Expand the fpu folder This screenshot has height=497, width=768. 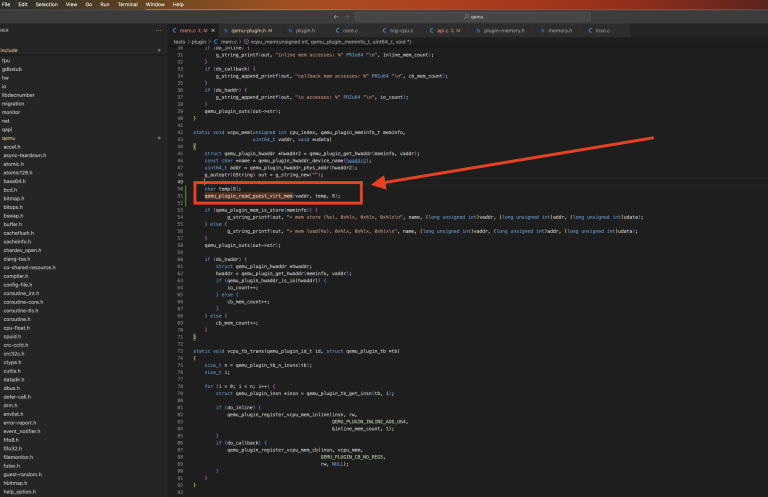click(x=6, y=61)
